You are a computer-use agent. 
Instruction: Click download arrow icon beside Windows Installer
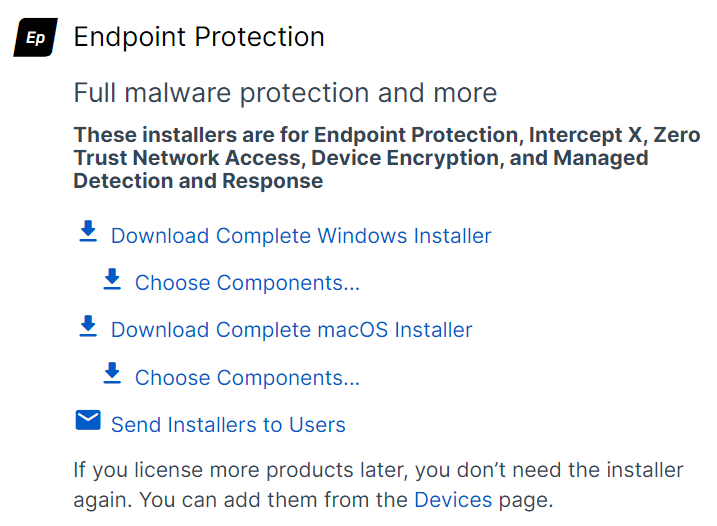pyautogui.click(x=88, y=233)
